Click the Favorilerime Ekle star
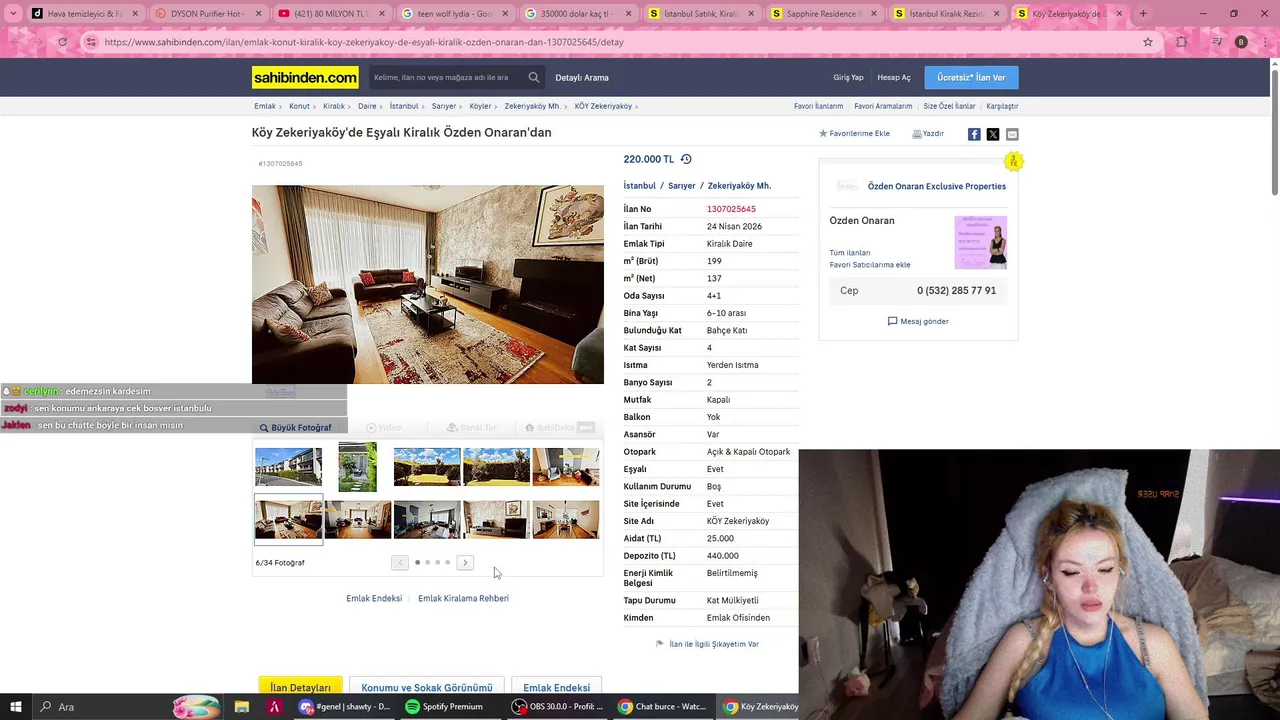This screenshot has height=720, width=1280. 823,133
